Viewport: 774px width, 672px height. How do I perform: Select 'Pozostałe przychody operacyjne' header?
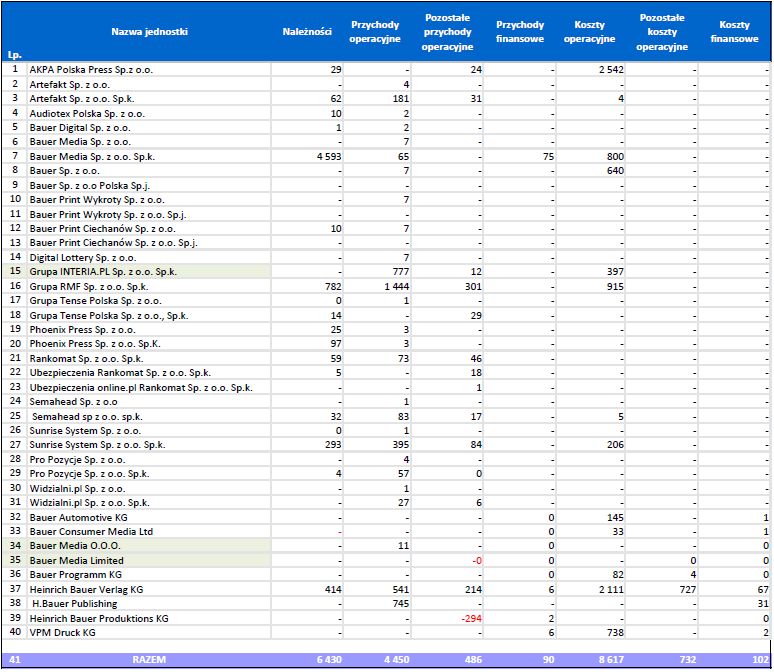point(447,32)
